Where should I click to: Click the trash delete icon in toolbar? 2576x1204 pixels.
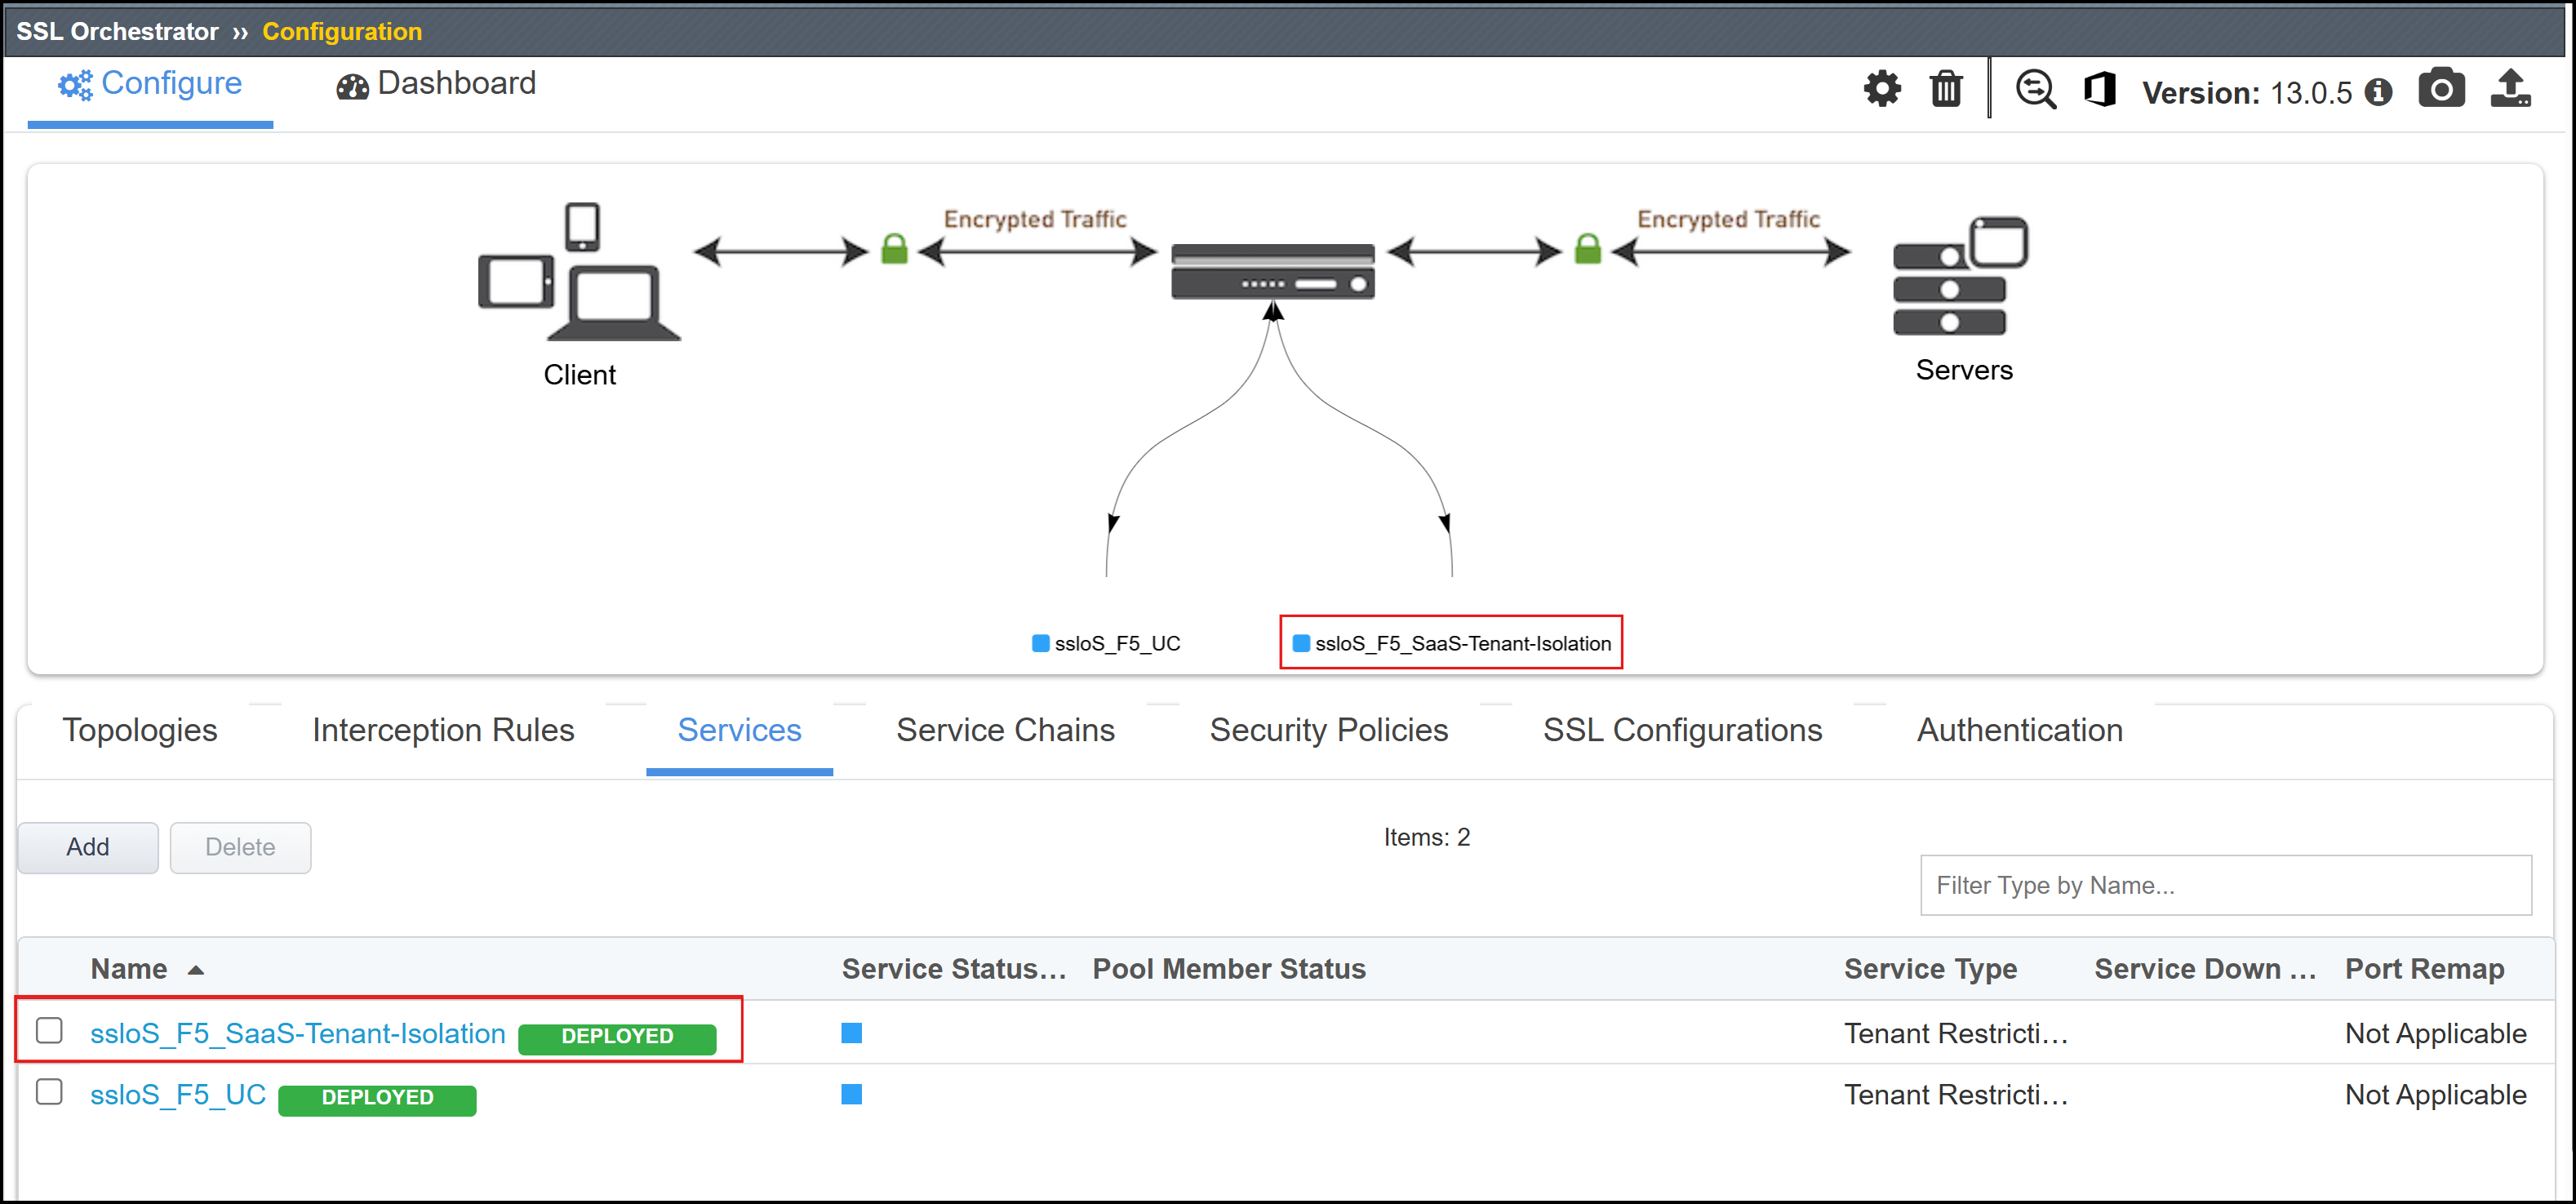coord(1946,89)
